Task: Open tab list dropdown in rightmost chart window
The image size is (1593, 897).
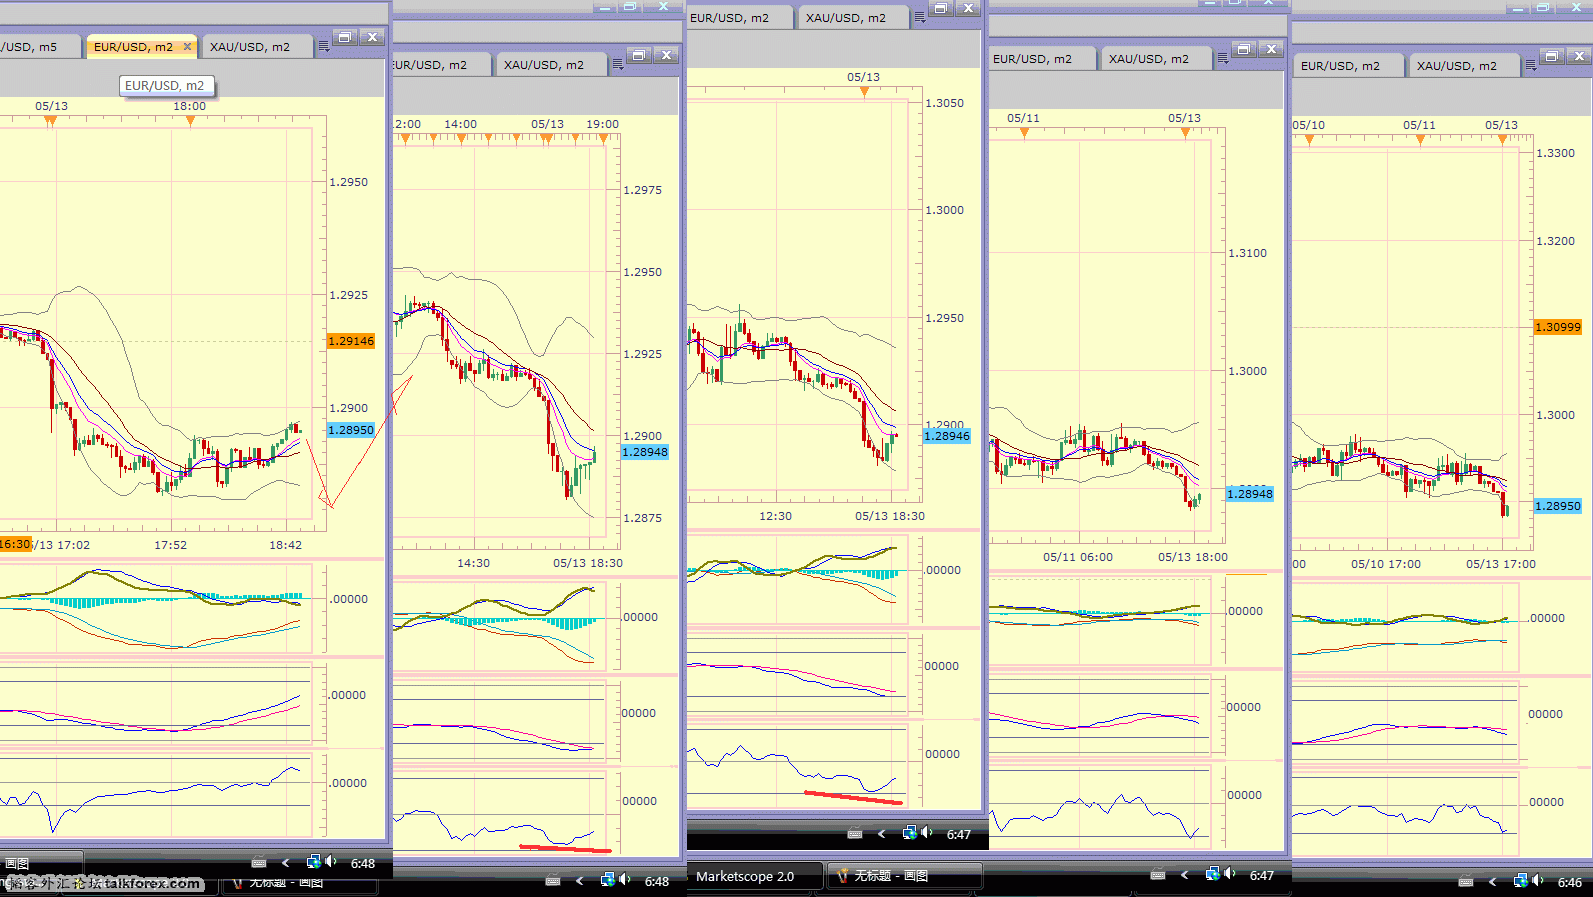Action: [1531, 66]
